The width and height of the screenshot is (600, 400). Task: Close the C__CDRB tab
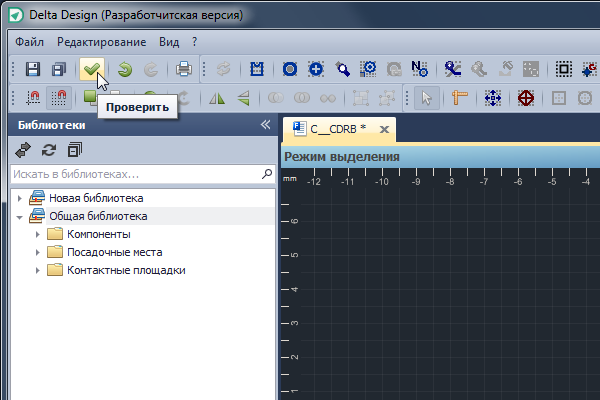[383, 129]
